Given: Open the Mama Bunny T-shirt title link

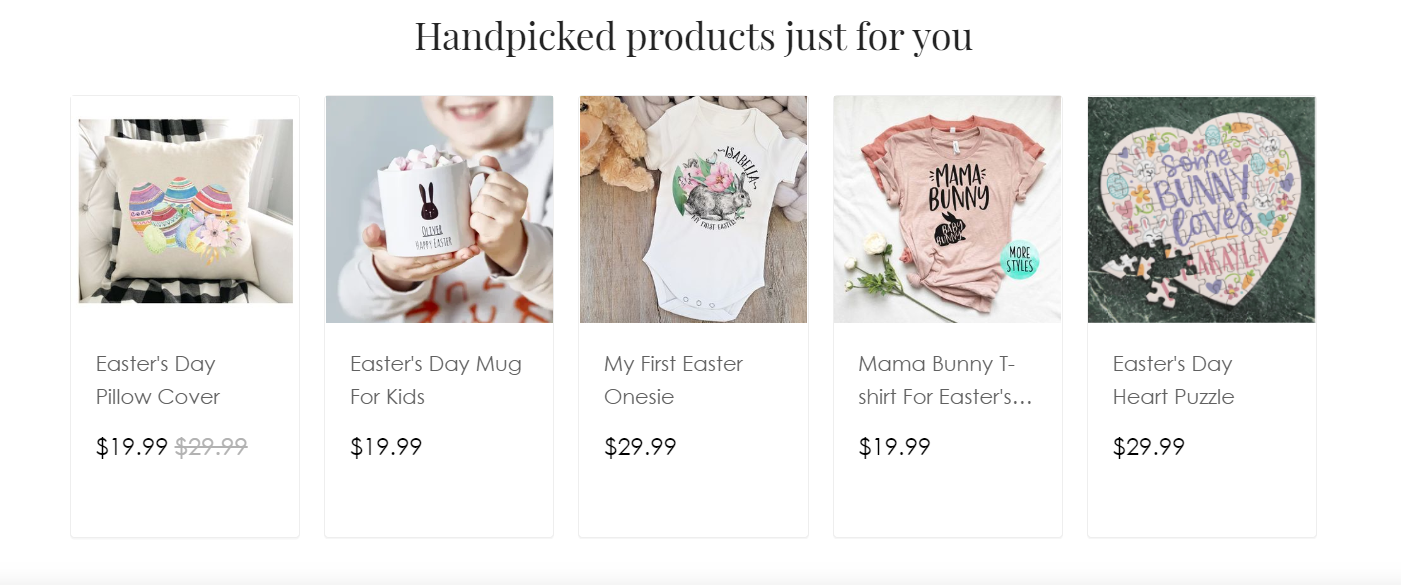Looking at the screenshot, I should click(945, 380).
